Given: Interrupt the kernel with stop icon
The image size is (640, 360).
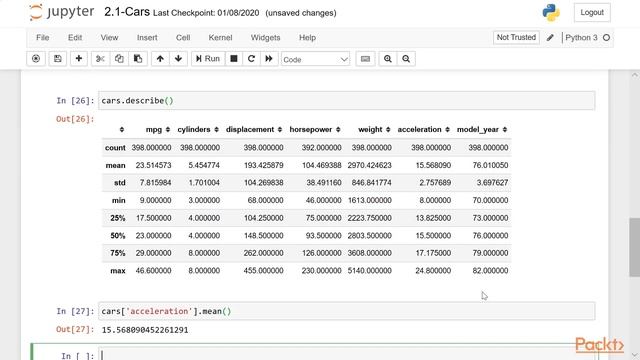Looking at the screenshot, I should pyautogui.click(x=234, y=59).
